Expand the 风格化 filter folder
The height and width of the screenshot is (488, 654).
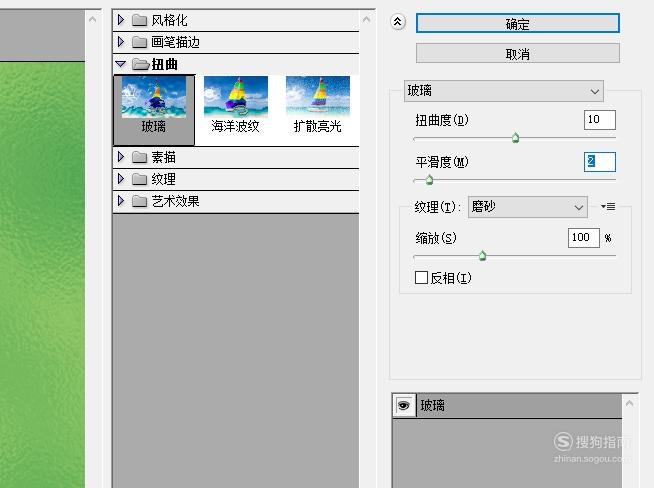[121, 20]
